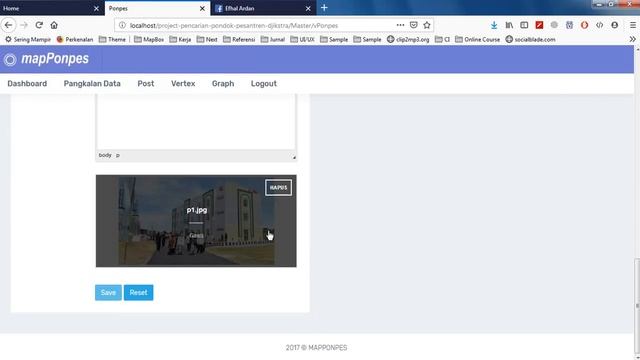Click the orange shield extension icon

(584, 25)
